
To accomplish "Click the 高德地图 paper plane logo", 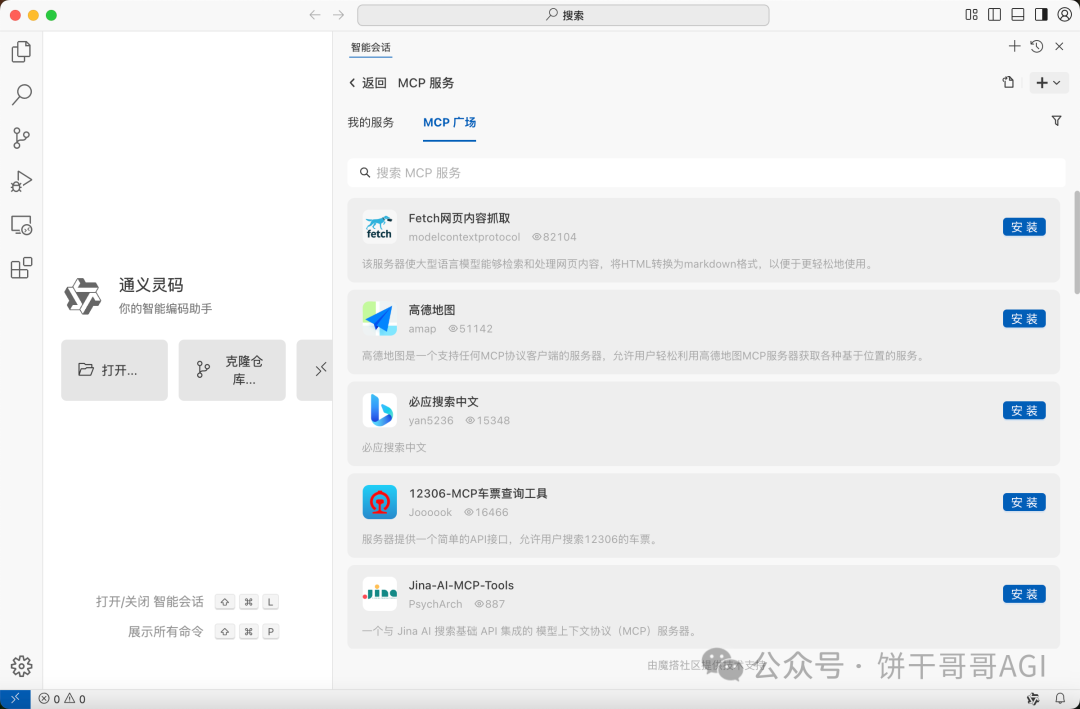I will pyautogui.click(x=380, y=318).
